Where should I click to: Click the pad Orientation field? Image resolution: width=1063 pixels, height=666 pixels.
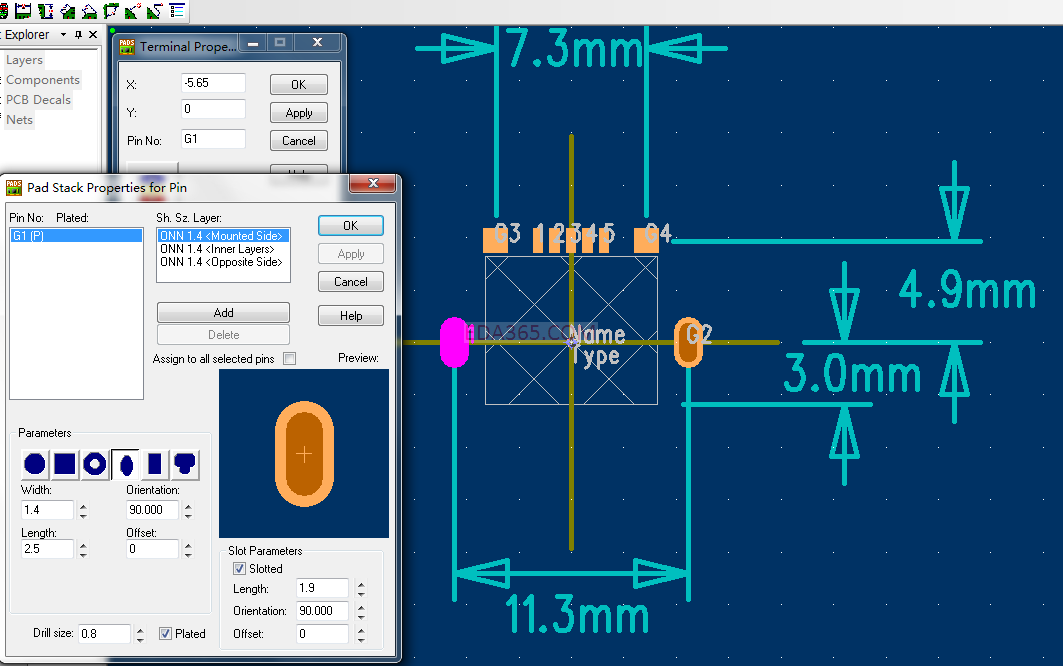[x=153, y=509]
